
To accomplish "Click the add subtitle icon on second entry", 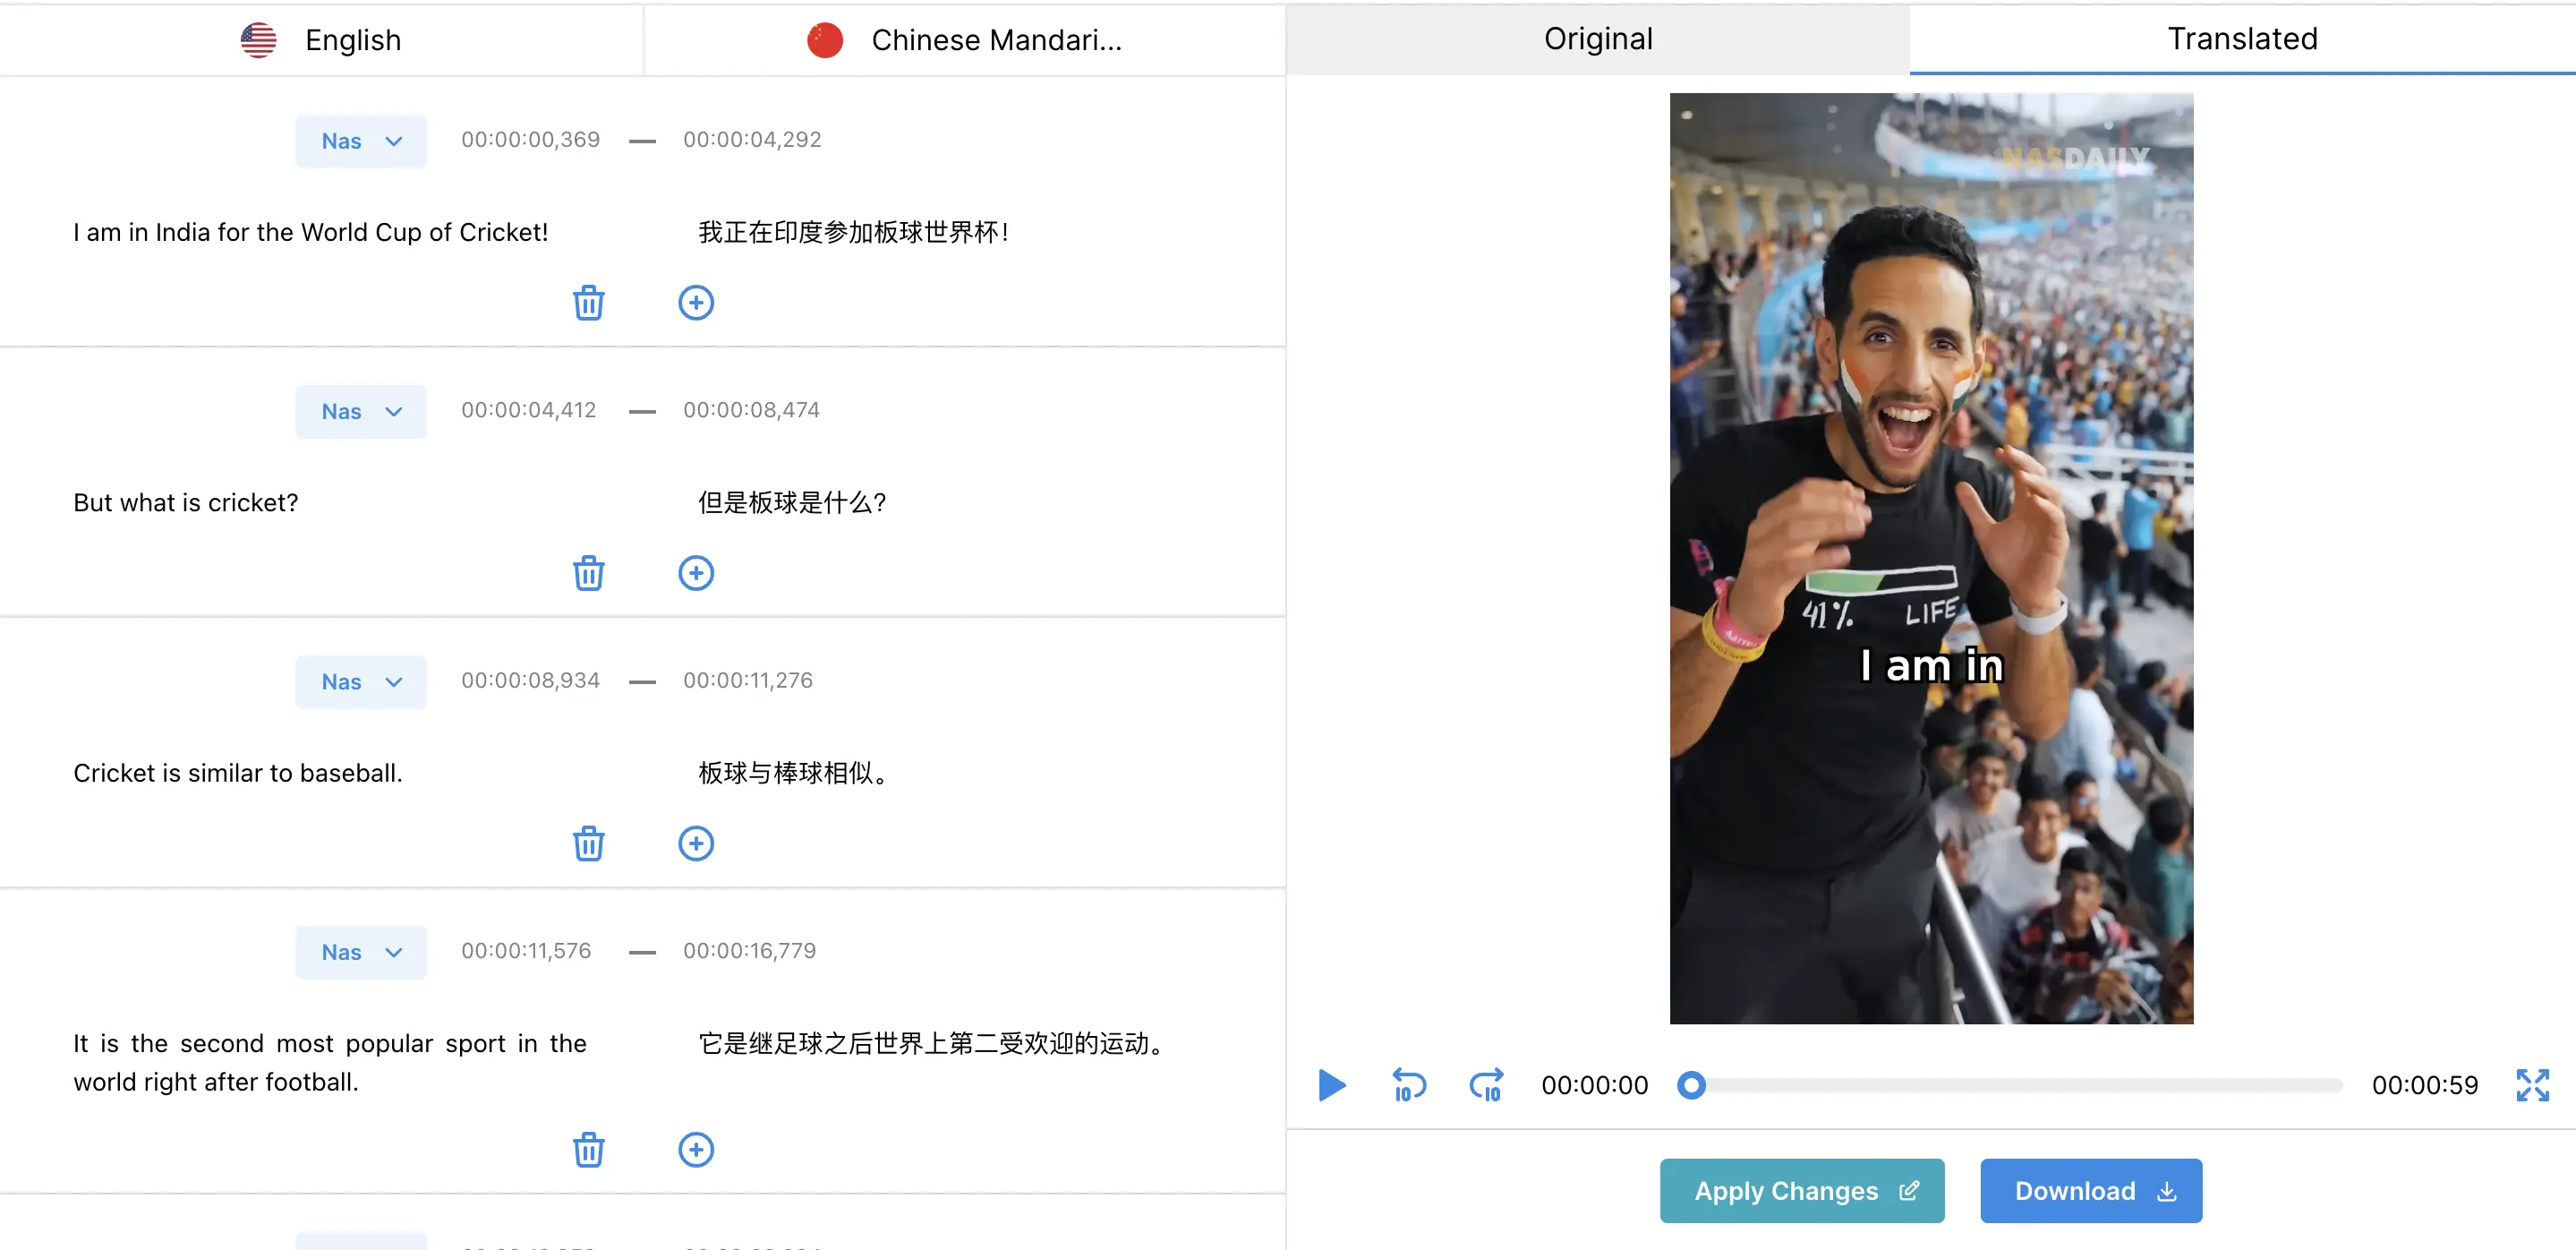I will [695, 571].
